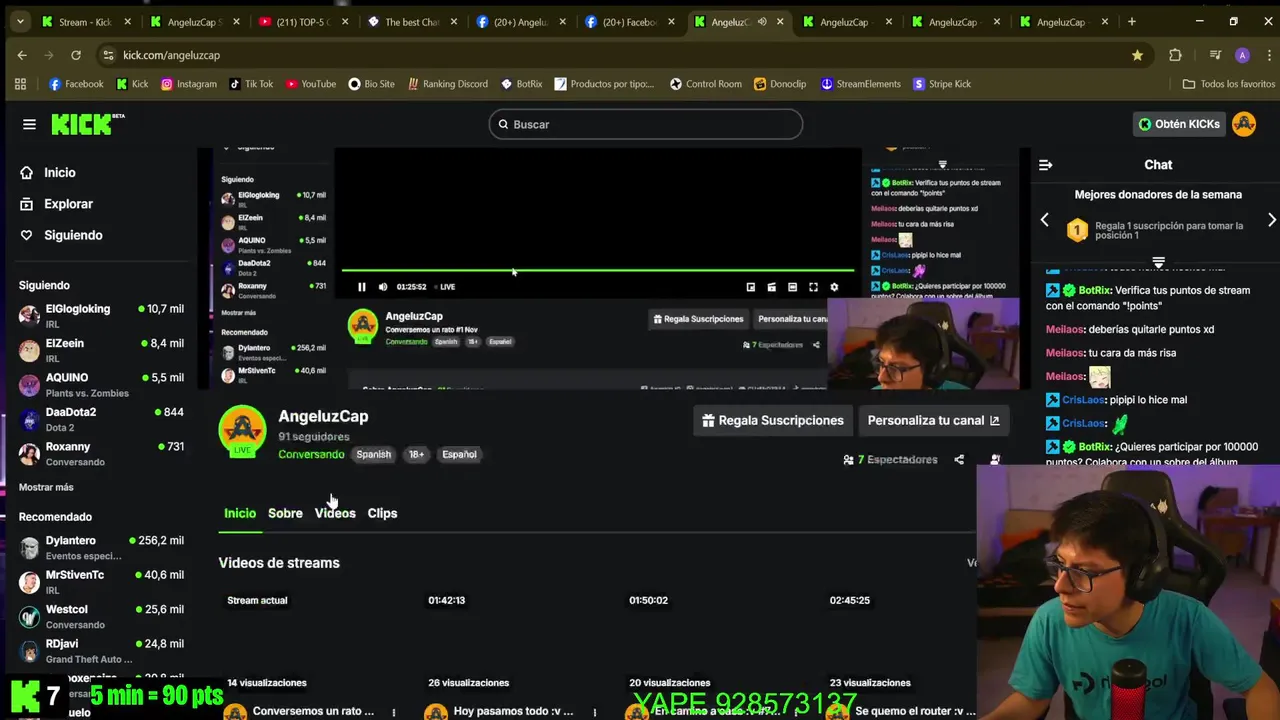Viewport: 1280px width, 720px height.
Task: Click the browser address bar URL
Action: tap(171, 55)
